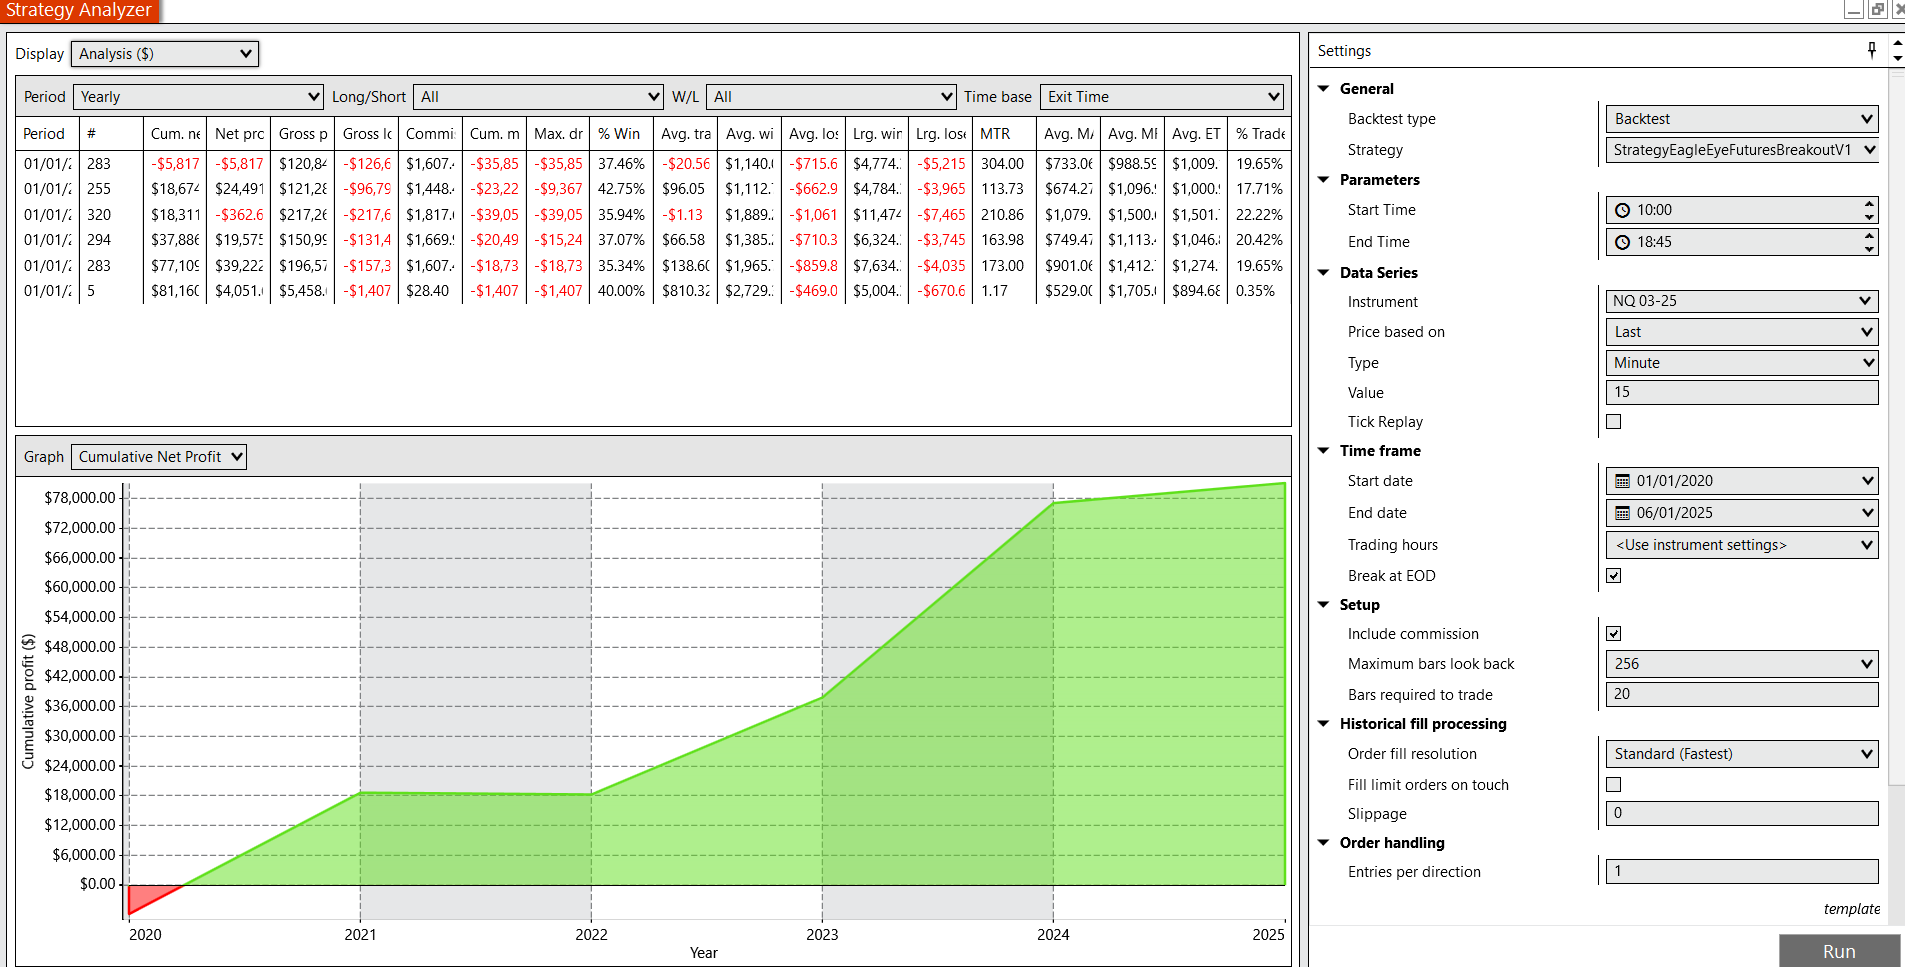1905x967 pixels.
Task: Open the Display Analysis ($) dropdown
Action: pyautogui.click(x=165, y=54)
